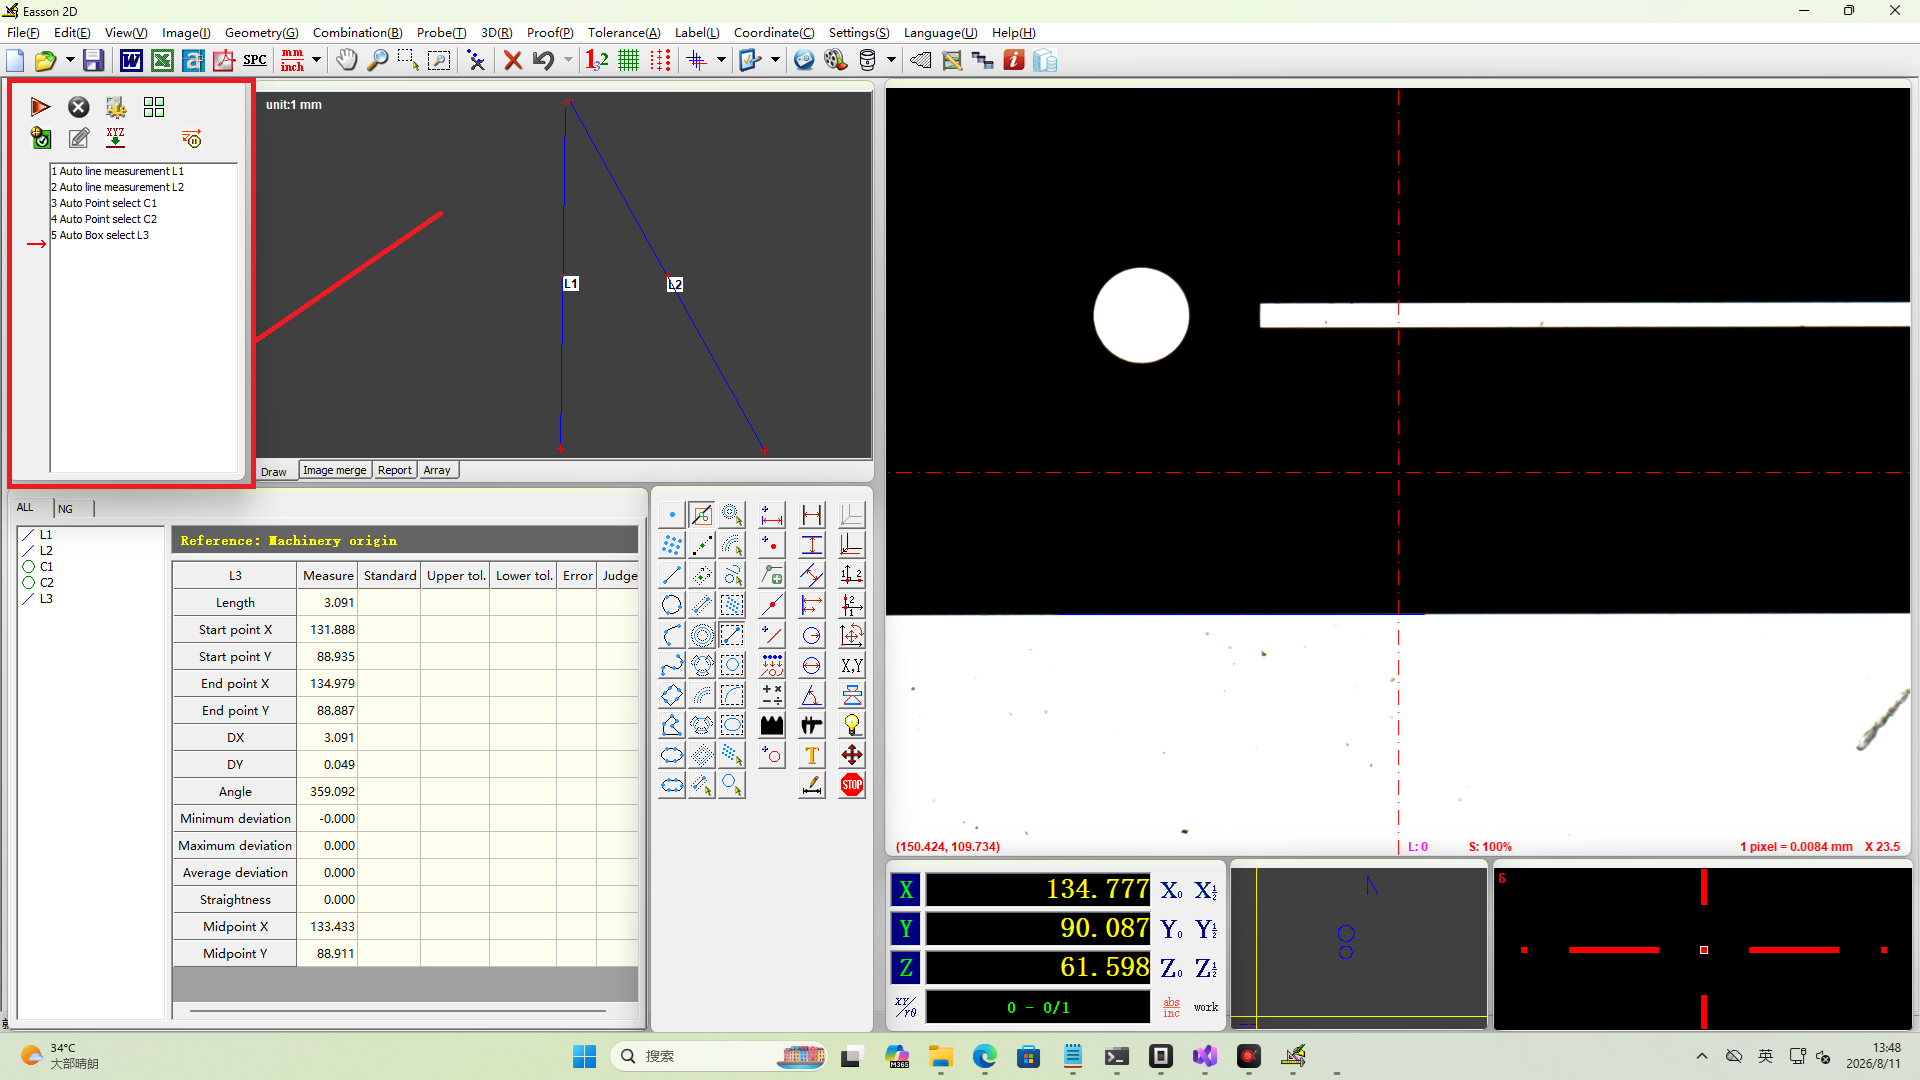Zero the X axis with X0
Image resolution: width=1920 pixels, height=1080 pixels.
[x=1171, y=890]
